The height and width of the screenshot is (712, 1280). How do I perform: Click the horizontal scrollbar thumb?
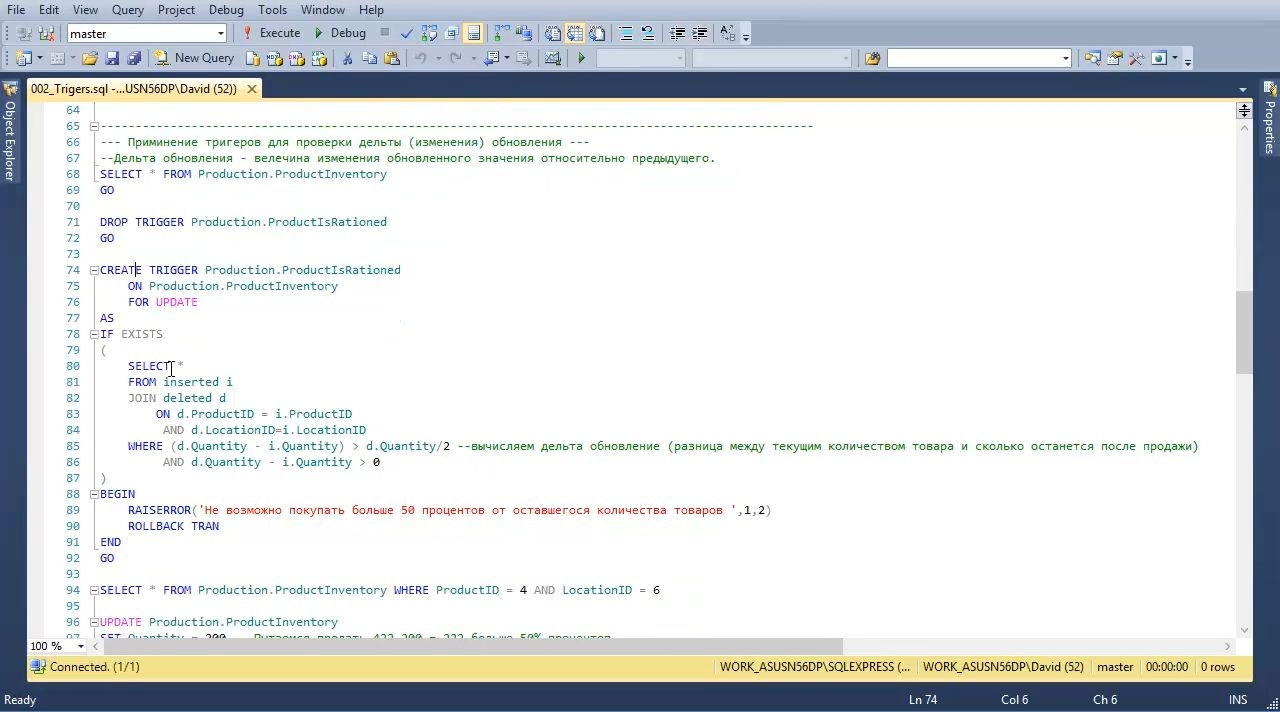(x=475, y=646)
